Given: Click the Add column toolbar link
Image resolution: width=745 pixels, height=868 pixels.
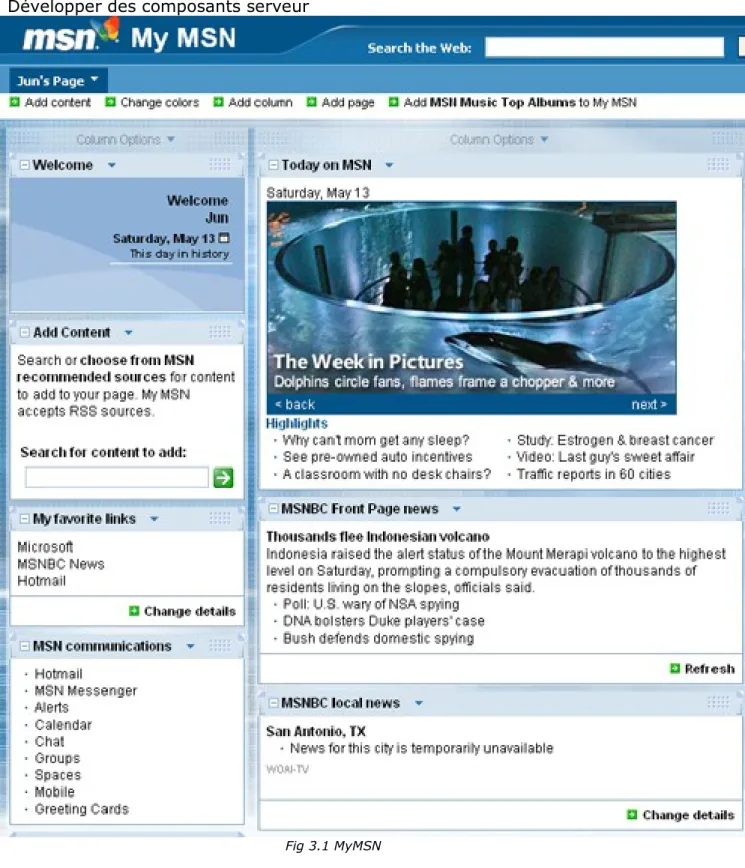Looking at the screenshot, I should click(260, 102).
